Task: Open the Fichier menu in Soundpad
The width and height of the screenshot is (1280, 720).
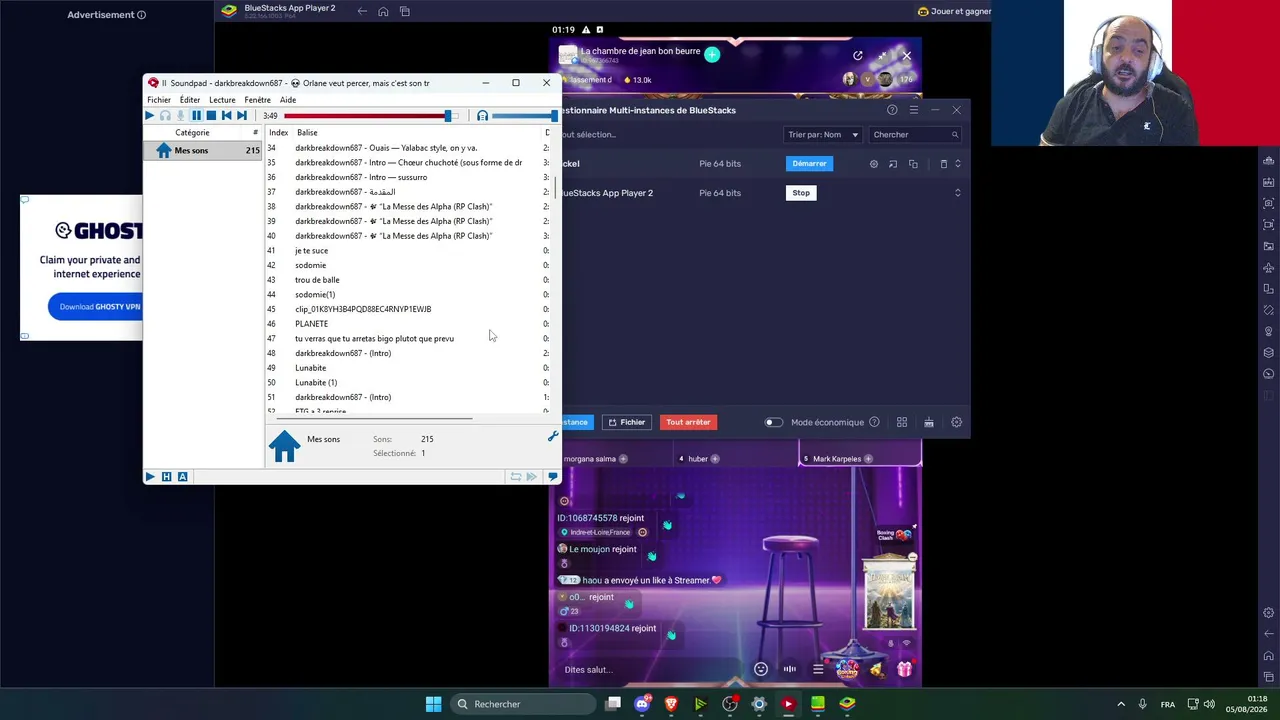Action: pyautogui.click(x=159, y=100)
